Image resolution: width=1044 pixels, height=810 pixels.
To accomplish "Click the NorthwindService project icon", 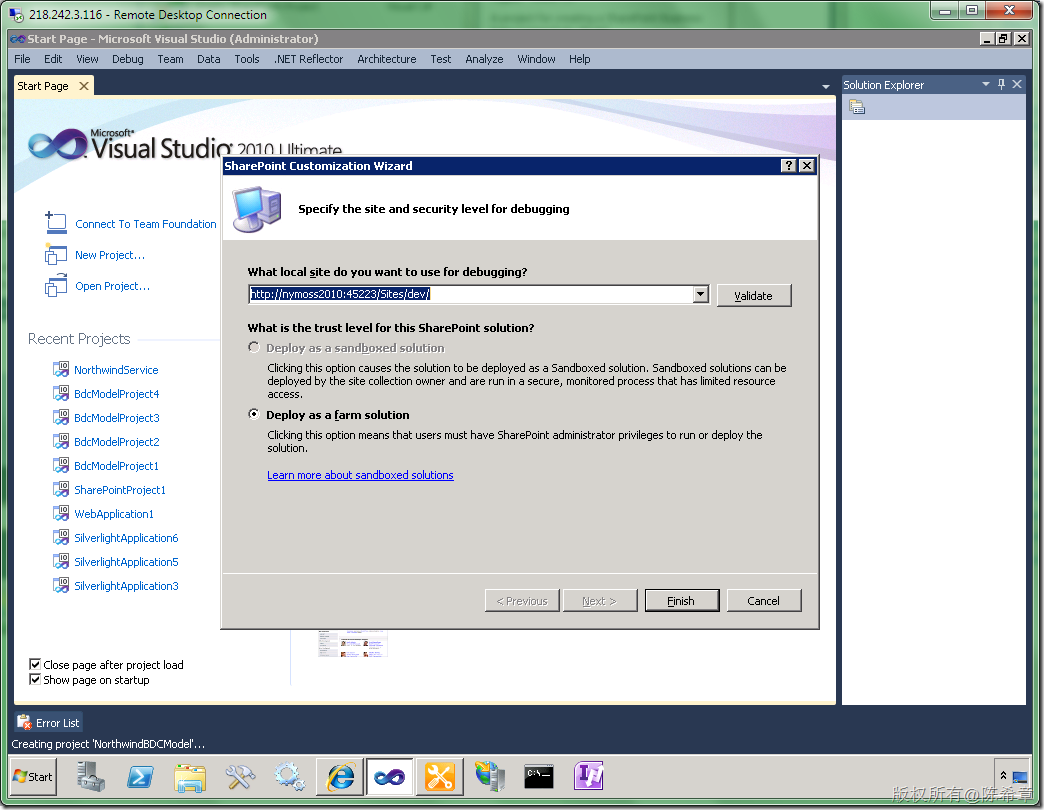I will pos(61,369).
